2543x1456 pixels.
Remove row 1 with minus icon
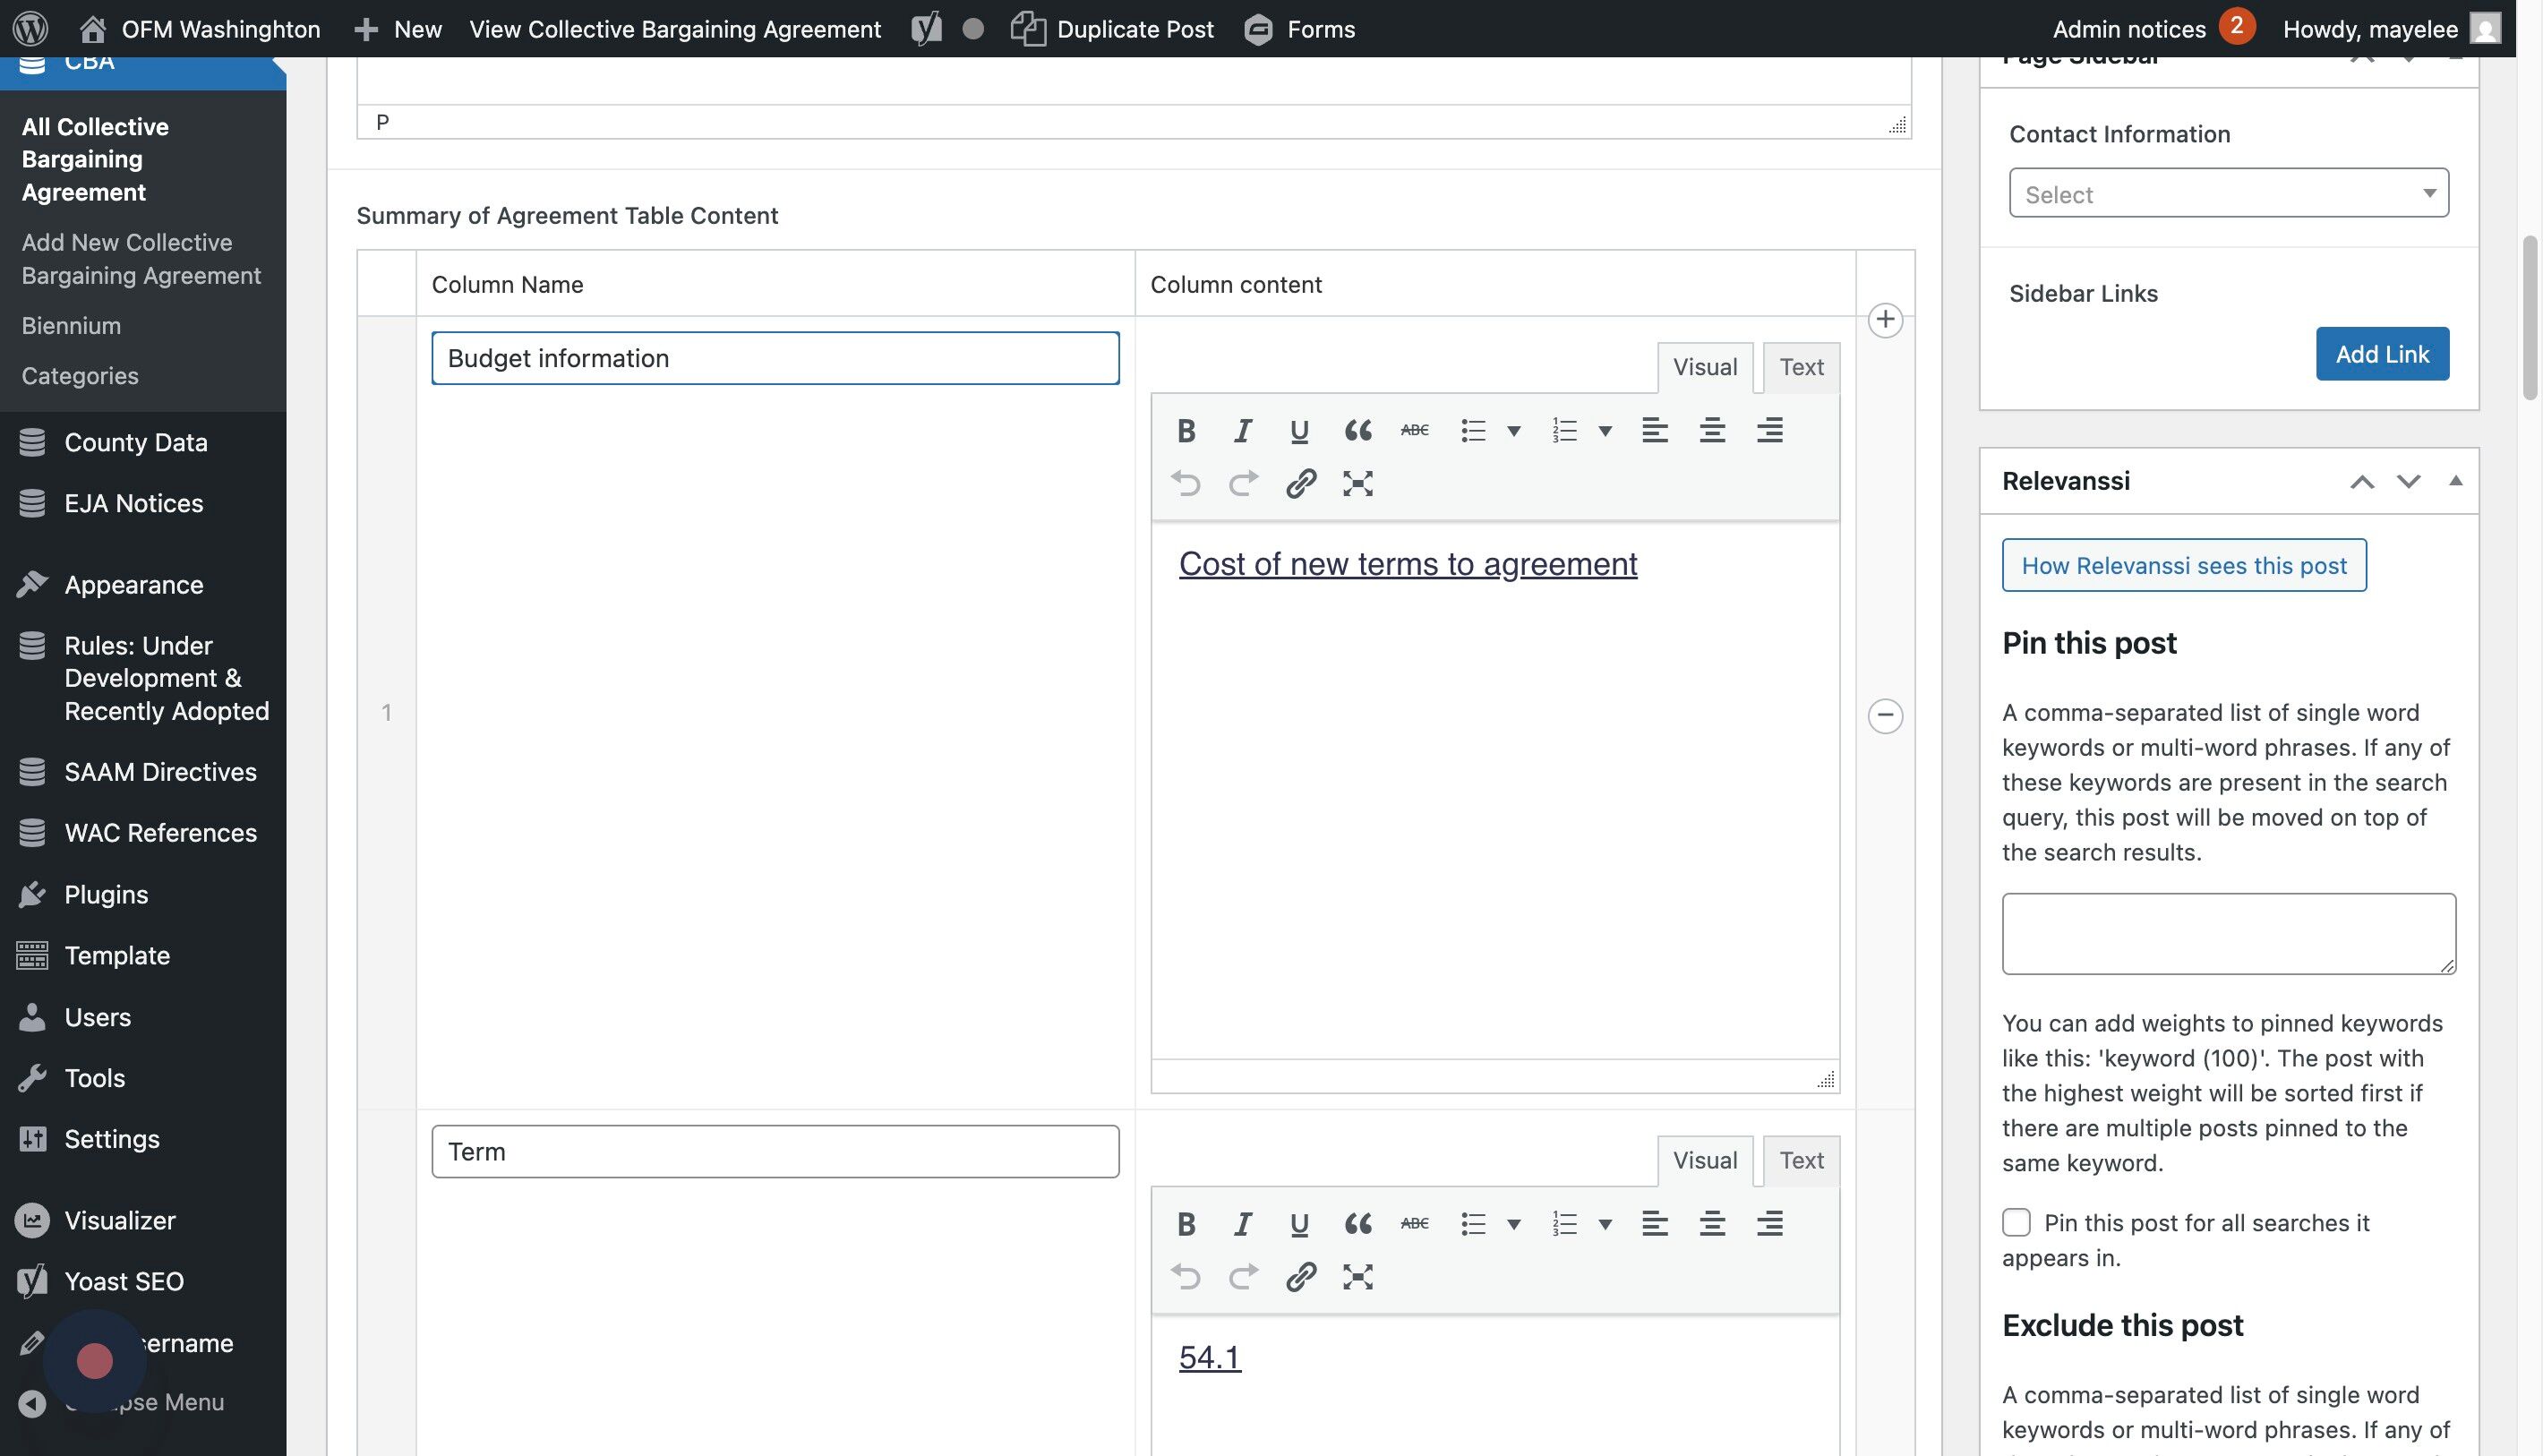click(x=1885, y=715)
